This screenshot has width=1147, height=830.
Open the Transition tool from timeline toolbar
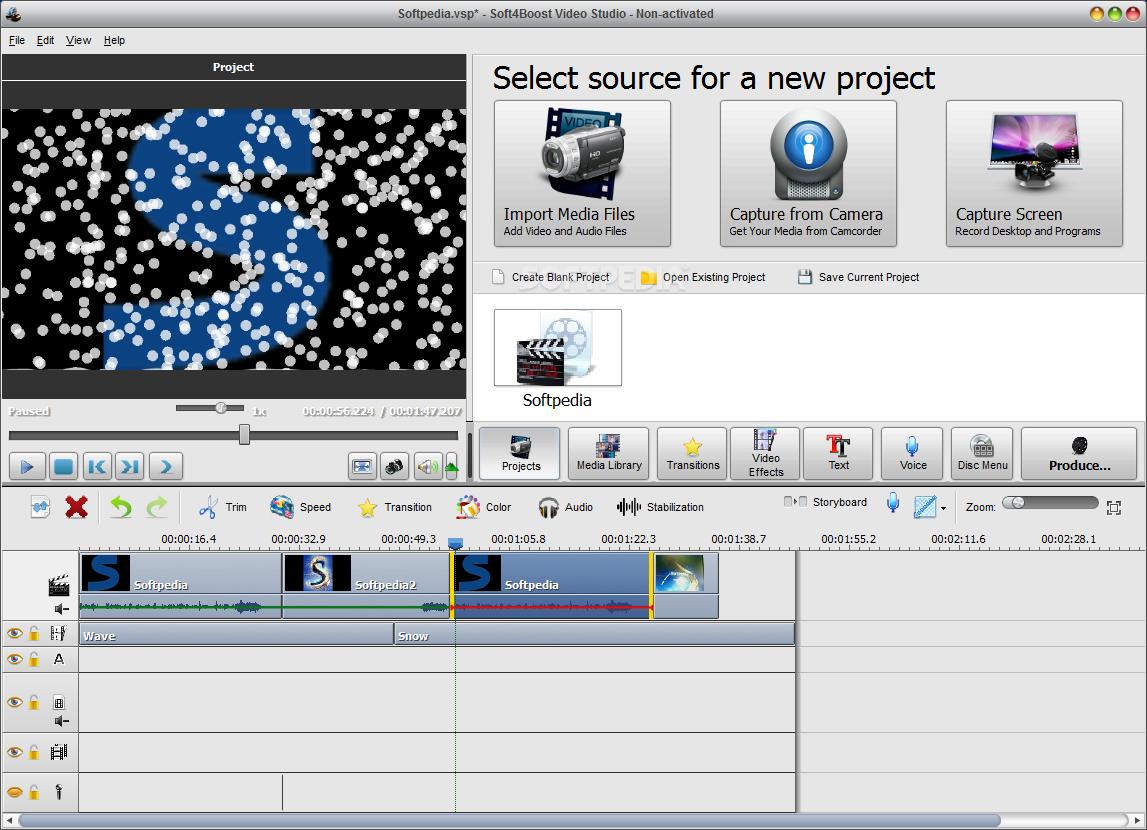[x=394, y=507]
